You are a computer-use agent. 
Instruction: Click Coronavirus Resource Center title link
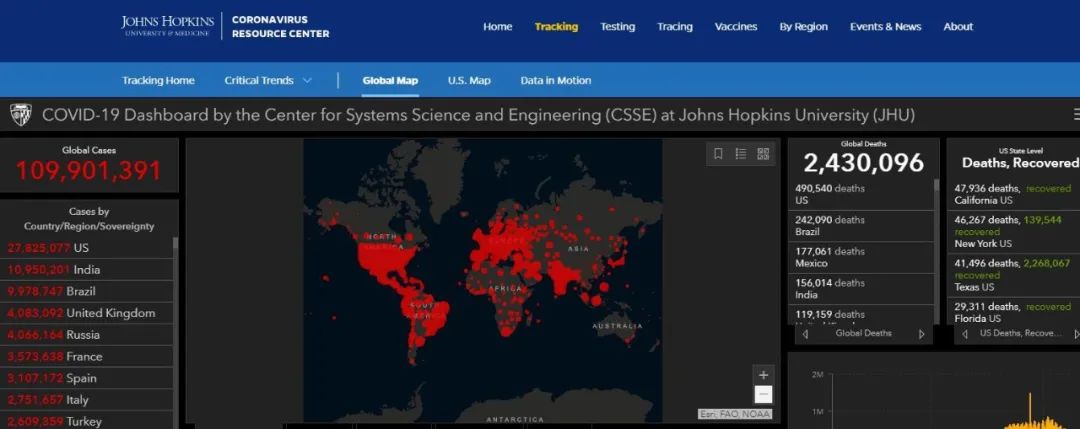pos(280,26)
